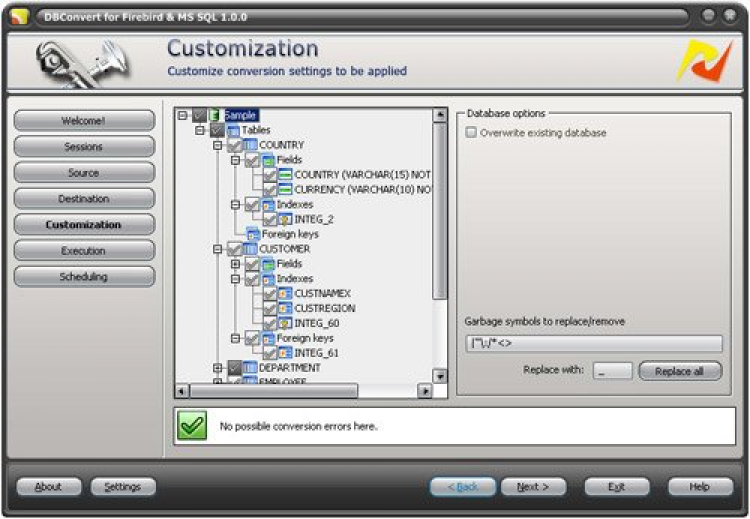Uncheck the CUSTNAMEX index checkbox

coord(270,294)
